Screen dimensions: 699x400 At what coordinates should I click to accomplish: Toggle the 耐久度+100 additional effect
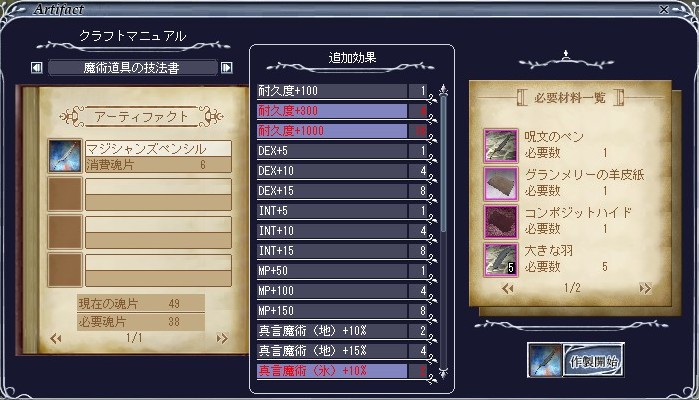click(x=342, y=91)
